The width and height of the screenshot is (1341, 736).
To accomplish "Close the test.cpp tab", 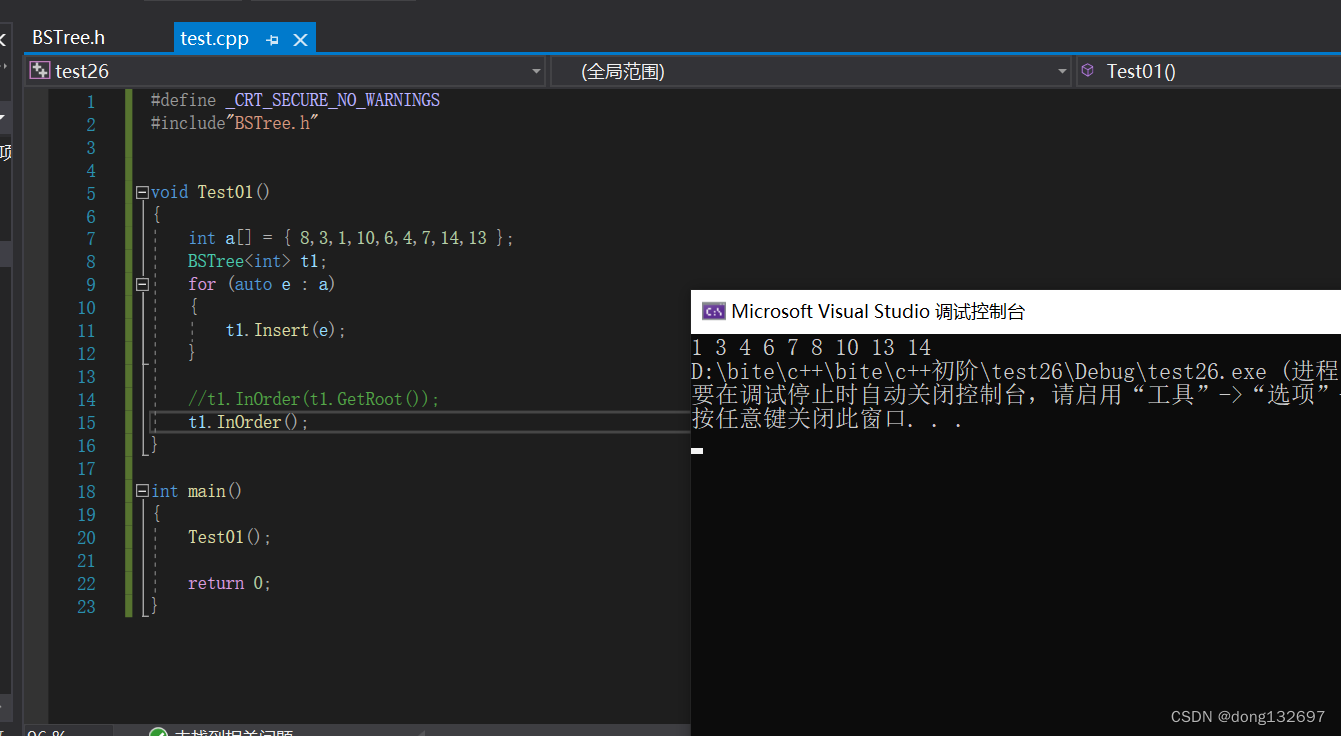I will (x=300, y=40).
